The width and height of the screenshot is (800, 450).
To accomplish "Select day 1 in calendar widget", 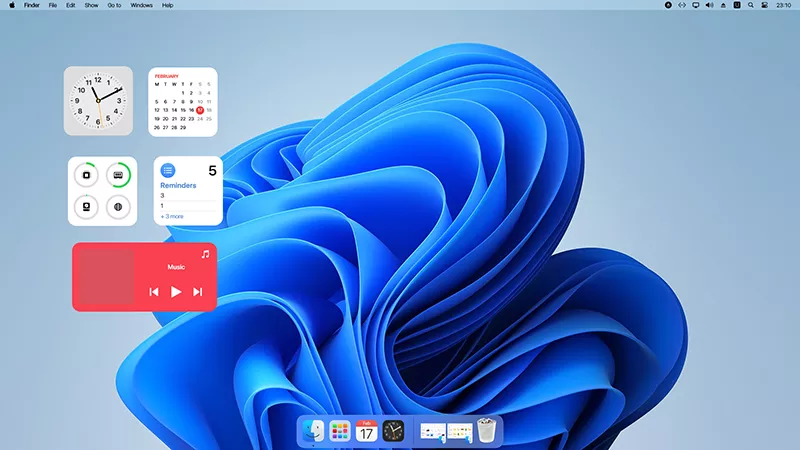I will coord(183,93).
